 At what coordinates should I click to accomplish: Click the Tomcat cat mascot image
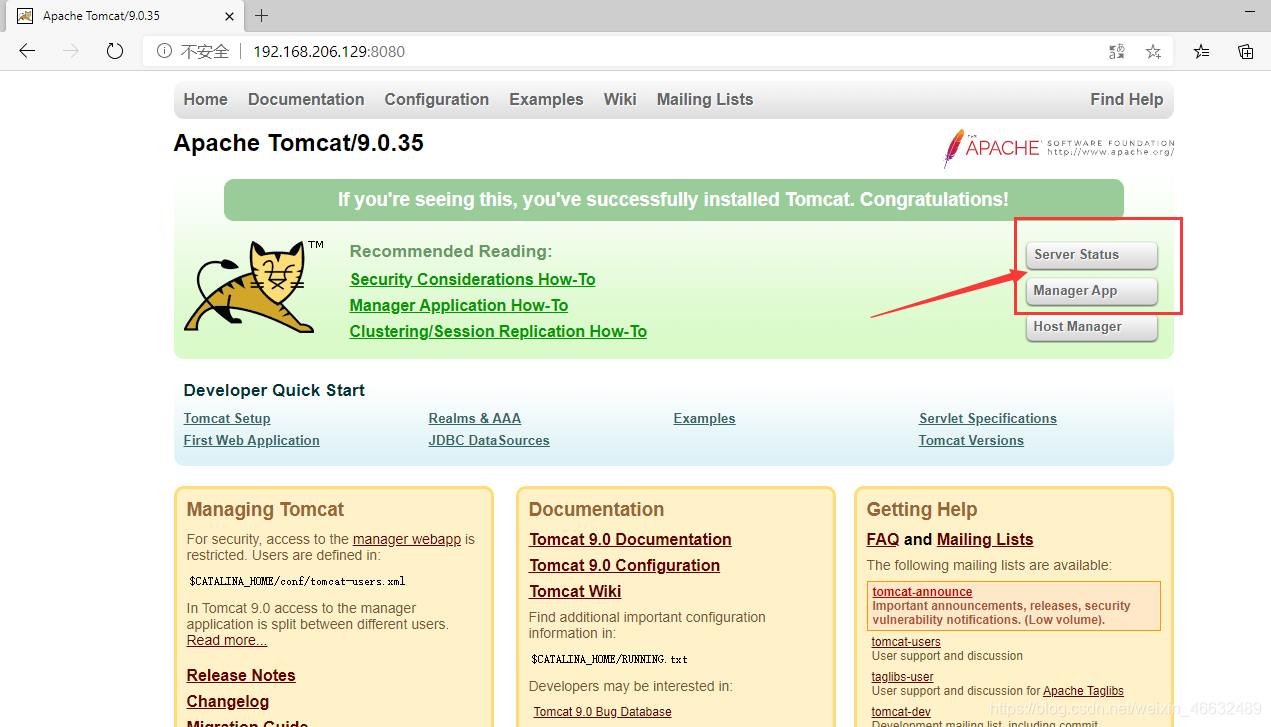tap(255, 286)
